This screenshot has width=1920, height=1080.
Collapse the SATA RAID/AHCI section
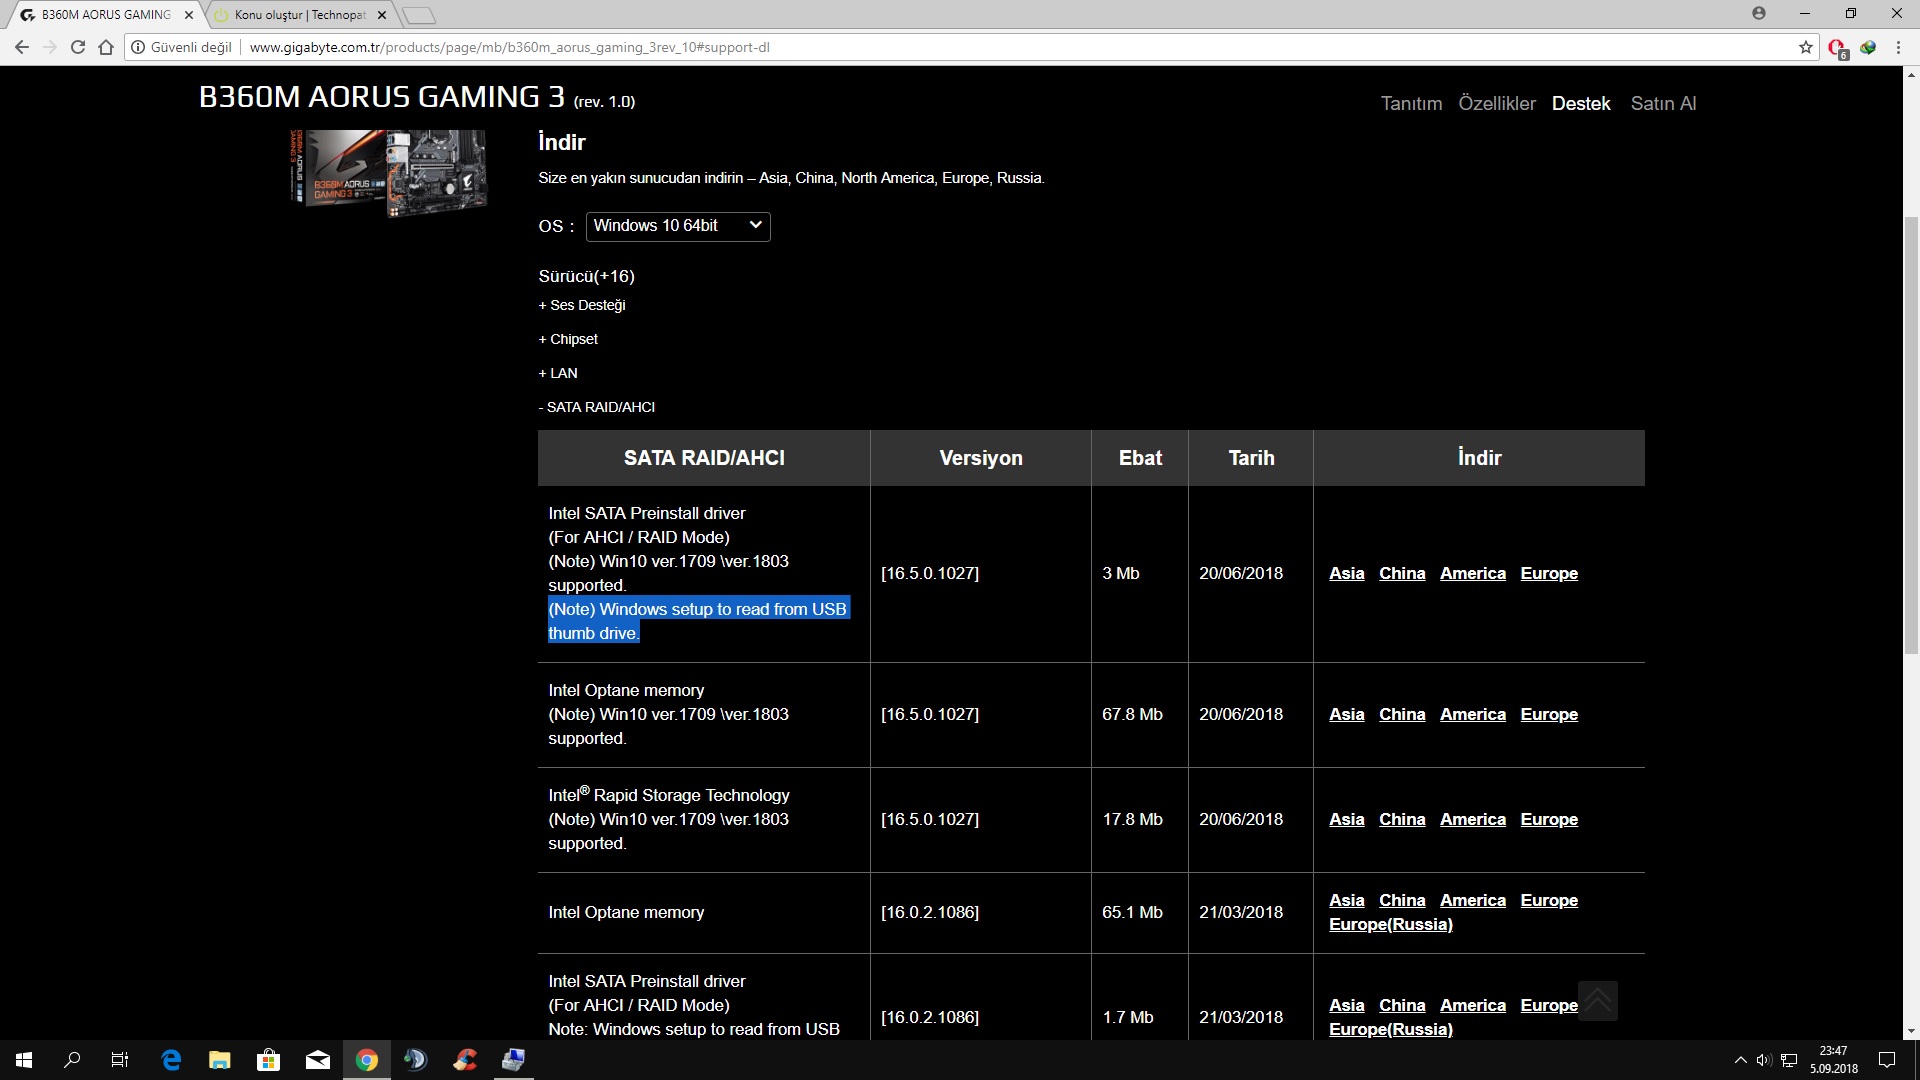[x=597, y=407]
